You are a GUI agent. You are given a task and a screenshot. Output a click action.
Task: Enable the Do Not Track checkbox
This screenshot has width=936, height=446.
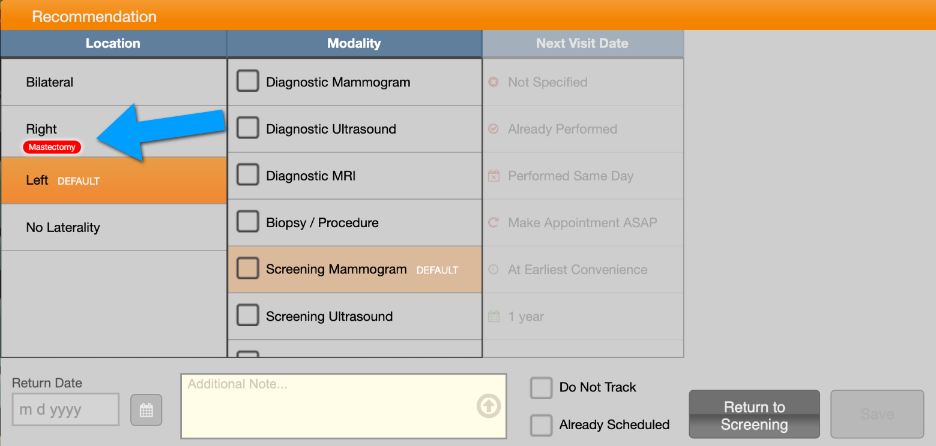click(541, 387)
